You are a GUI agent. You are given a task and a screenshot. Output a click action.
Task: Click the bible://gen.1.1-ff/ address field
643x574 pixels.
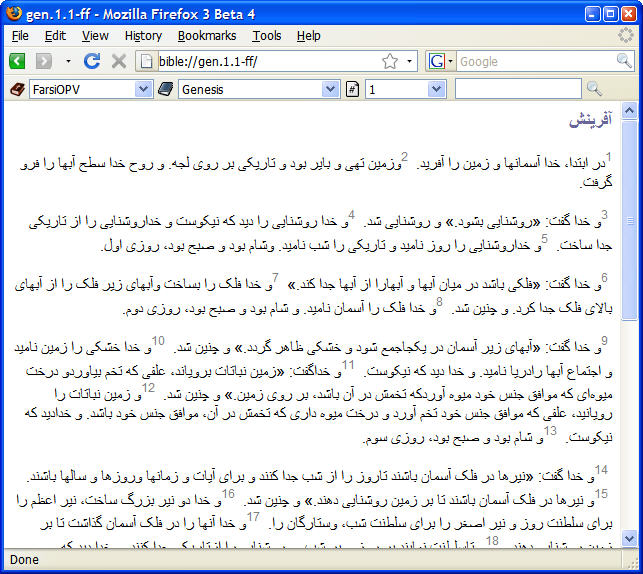[269, 62]
